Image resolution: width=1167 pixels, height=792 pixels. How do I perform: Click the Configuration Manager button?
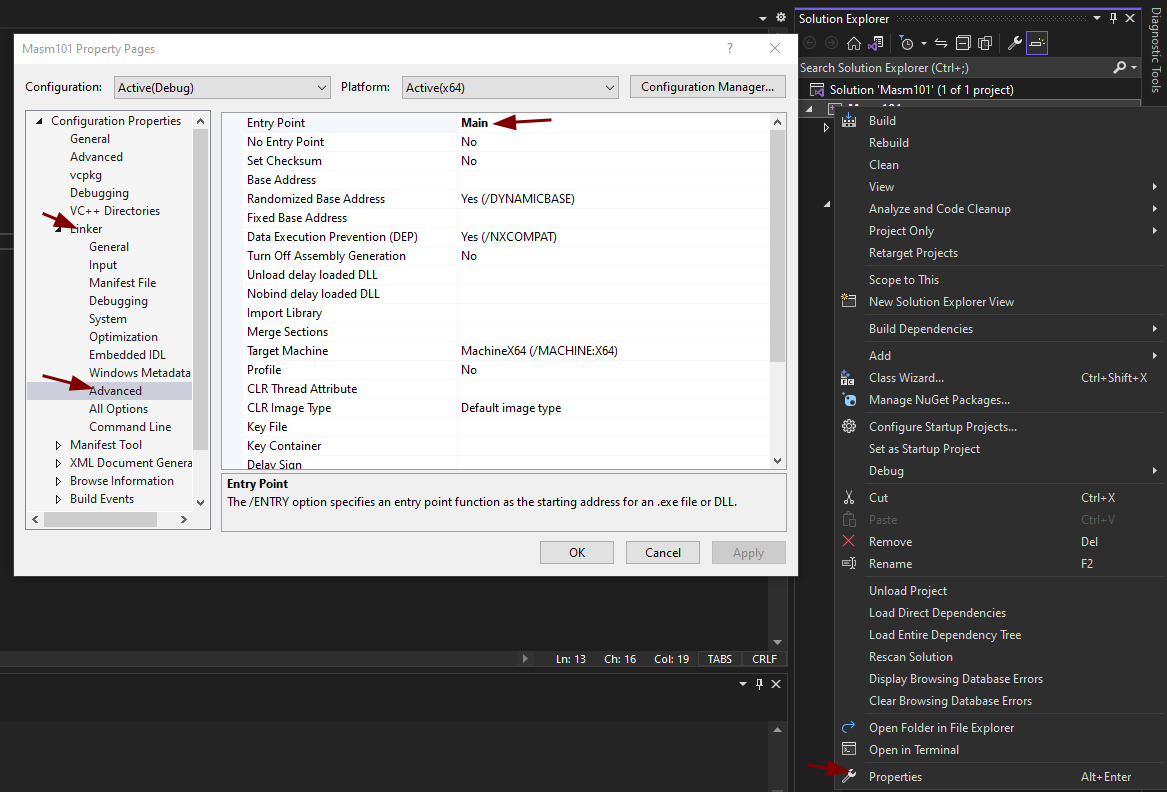707,87
